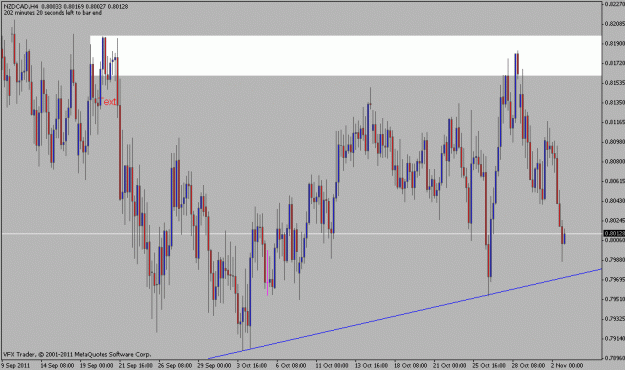Click the '21 Sep 16:00' time label
Image resolution: width=625 pixels, height=370 pixels.
pyautogui.click(x=136, y=366)
